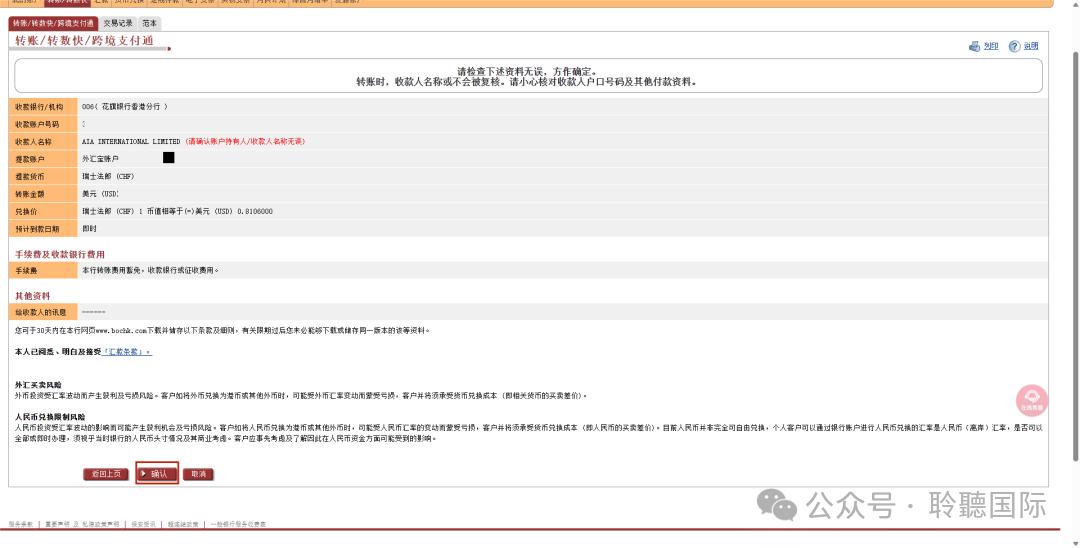Switch to the 范本 template tab
The image size is (1080, 548).
click(x=149, y=23)
